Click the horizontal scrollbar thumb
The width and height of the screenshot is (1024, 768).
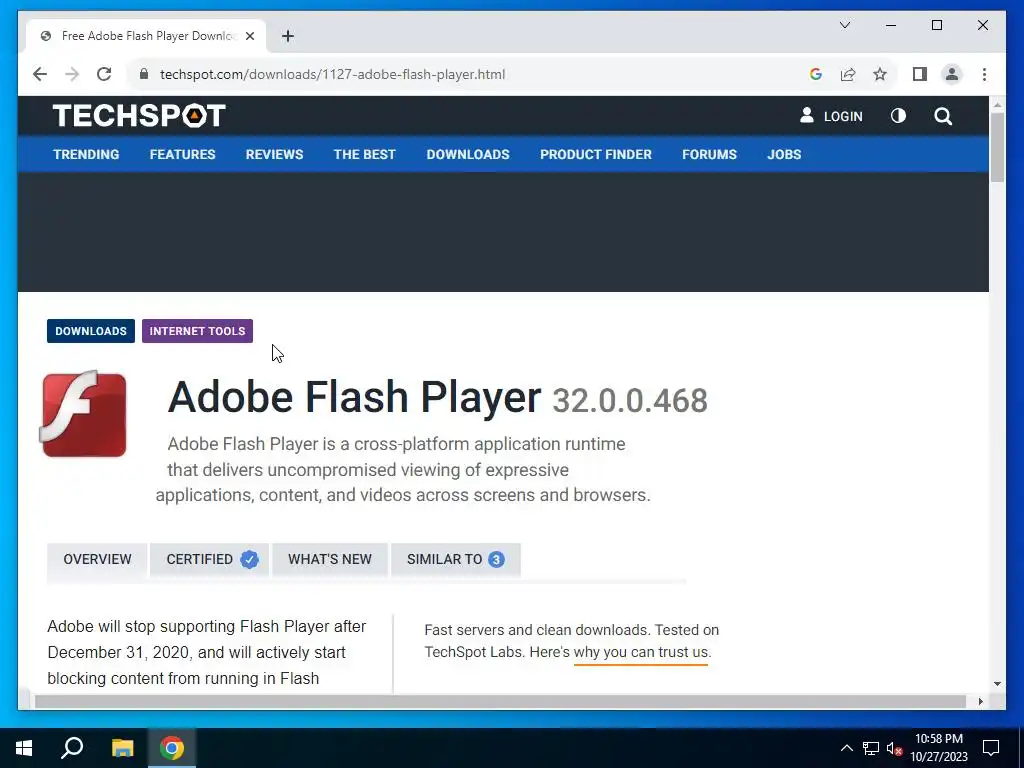click(x=500, y=701)
